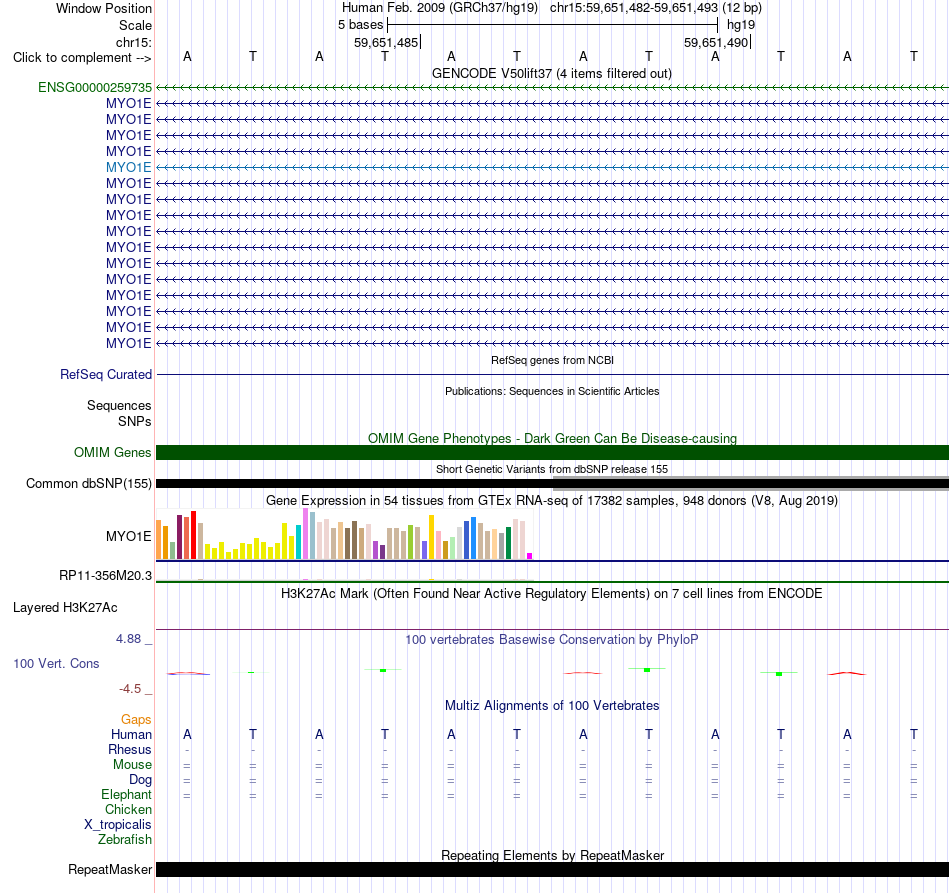Click the ENSG00000259735 green transcript arrow line
This screenshot has height=893, width=950.
tap(552, 88)
